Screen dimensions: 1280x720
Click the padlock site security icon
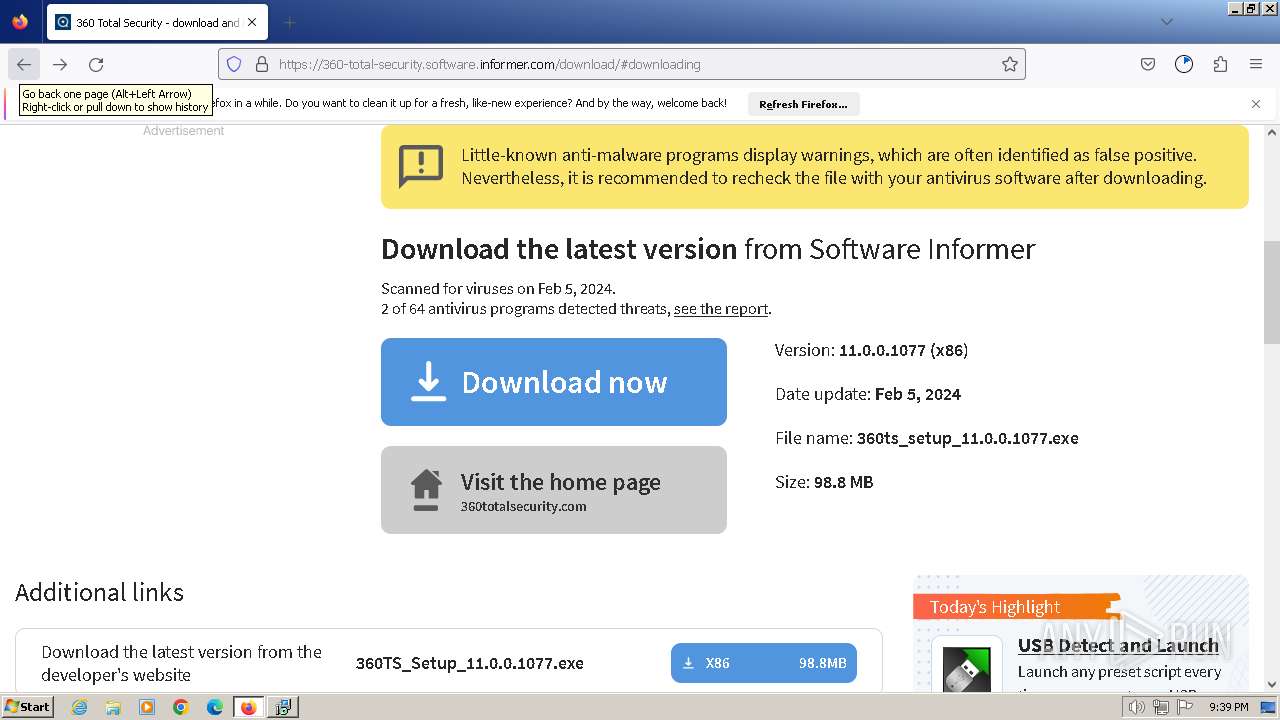pyautogui.click(x=262, y=64)
